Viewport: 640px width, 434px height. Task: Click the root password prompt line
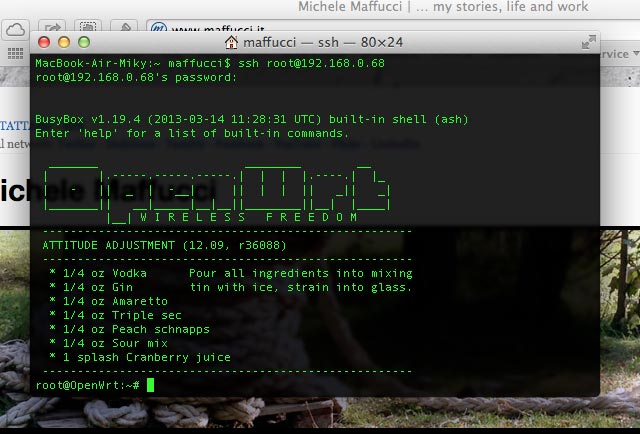coord(136,77)
